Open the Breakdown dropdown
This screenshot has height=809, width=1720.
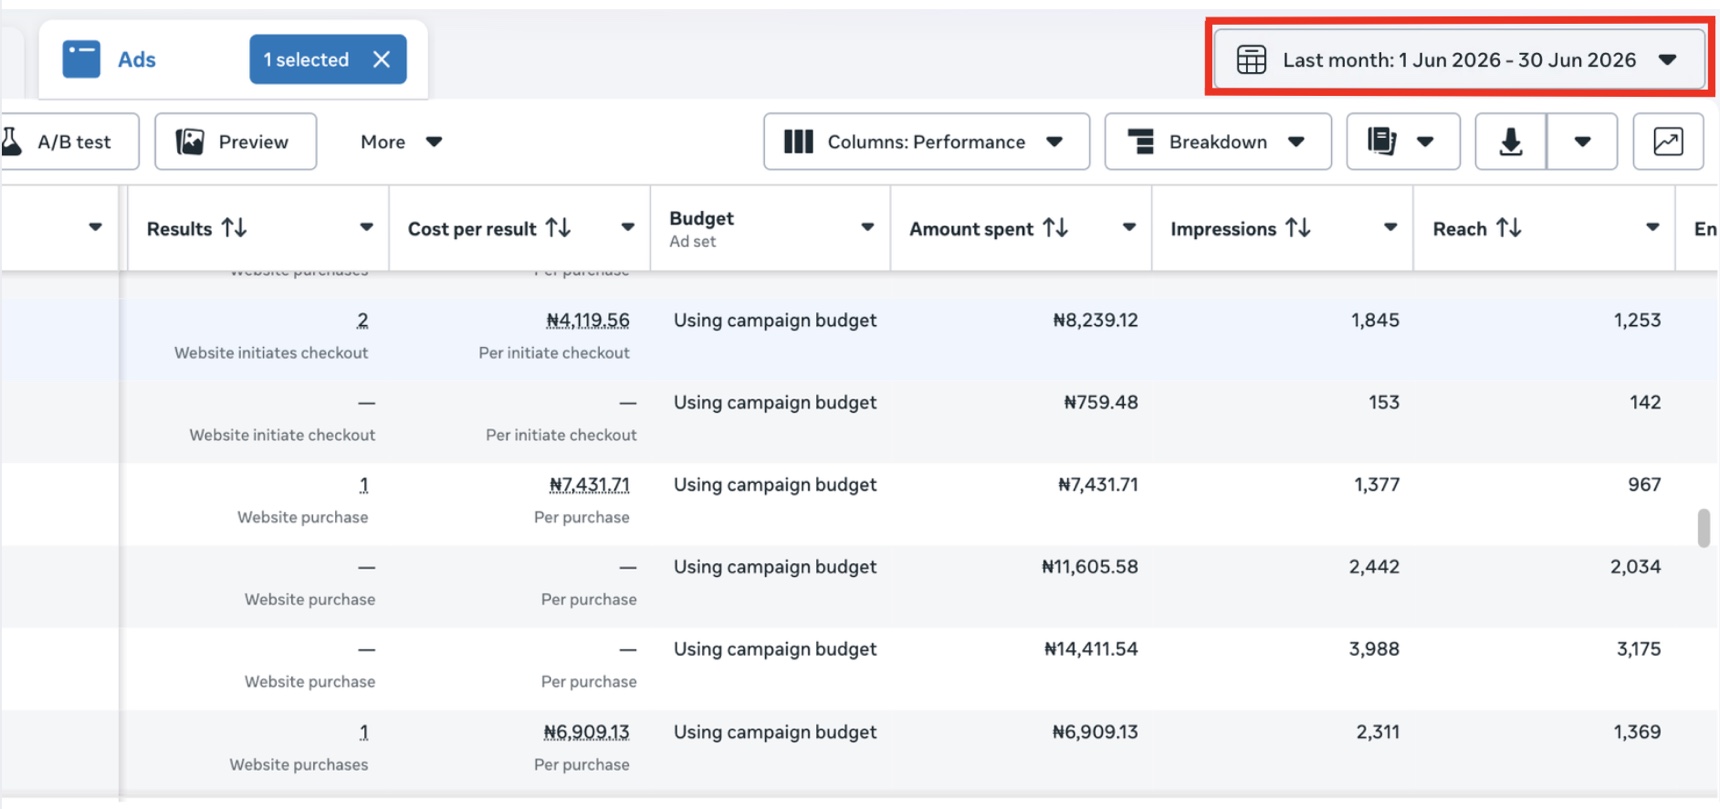(1218, 142)
